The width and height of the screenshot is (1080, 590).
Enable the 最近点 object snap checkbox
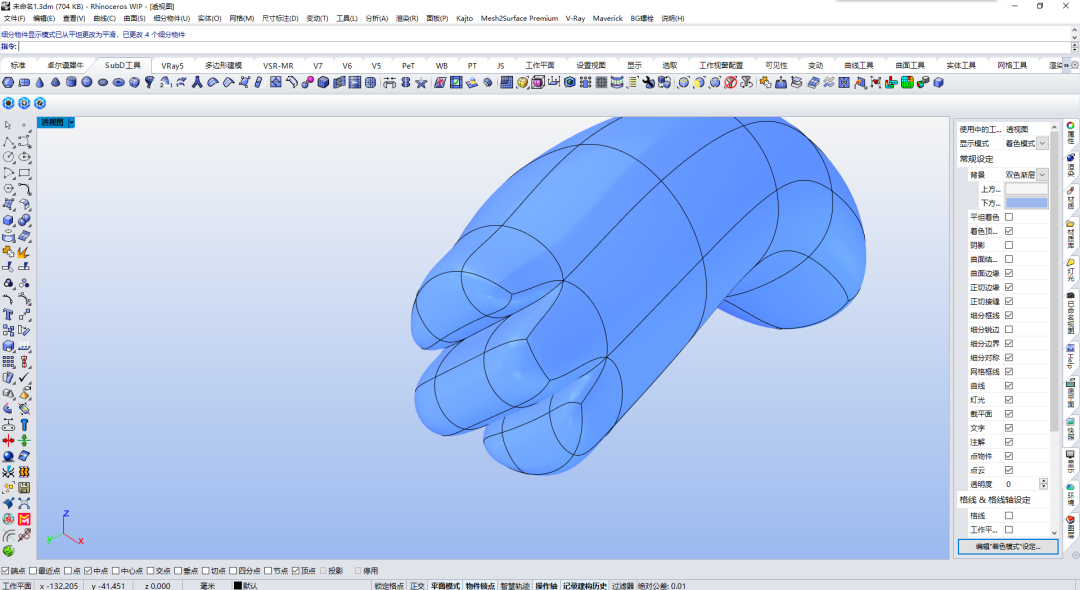coord(33,571)
